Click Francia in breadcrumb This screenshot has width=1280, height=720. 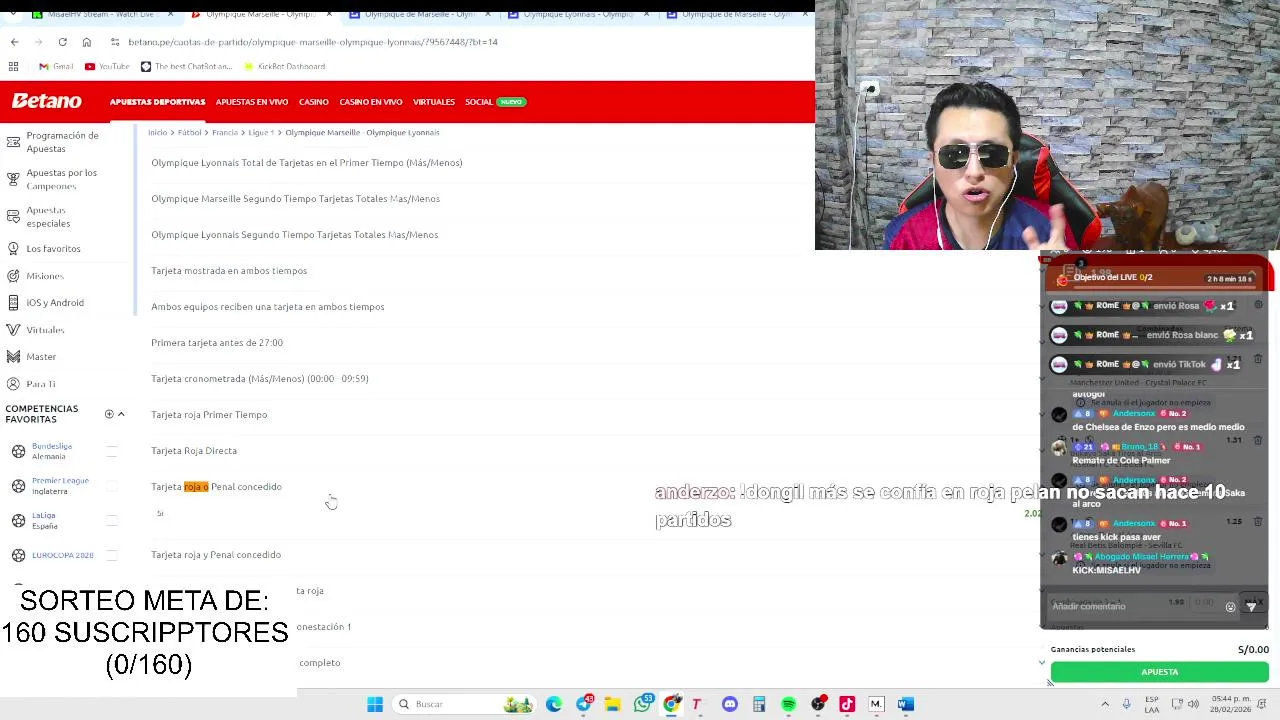tap(224, 133)
